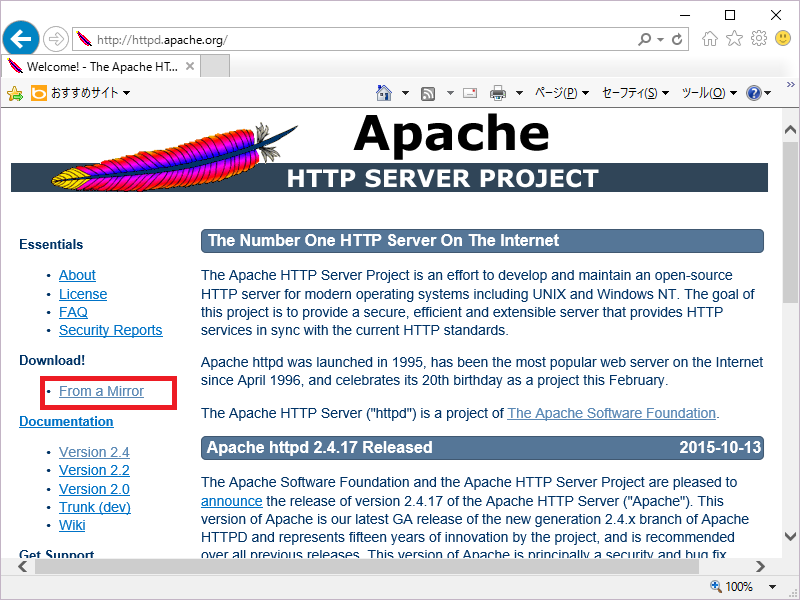
Task: Open the FAQ link
Action: tap(73, 312)
